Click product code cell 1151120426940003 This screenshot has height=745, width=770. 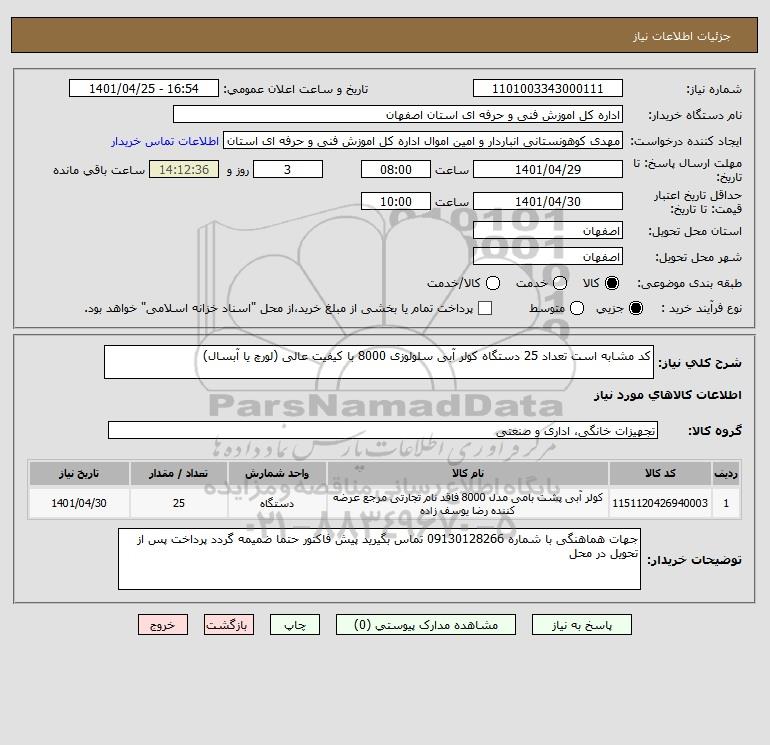tap(660, 503)
